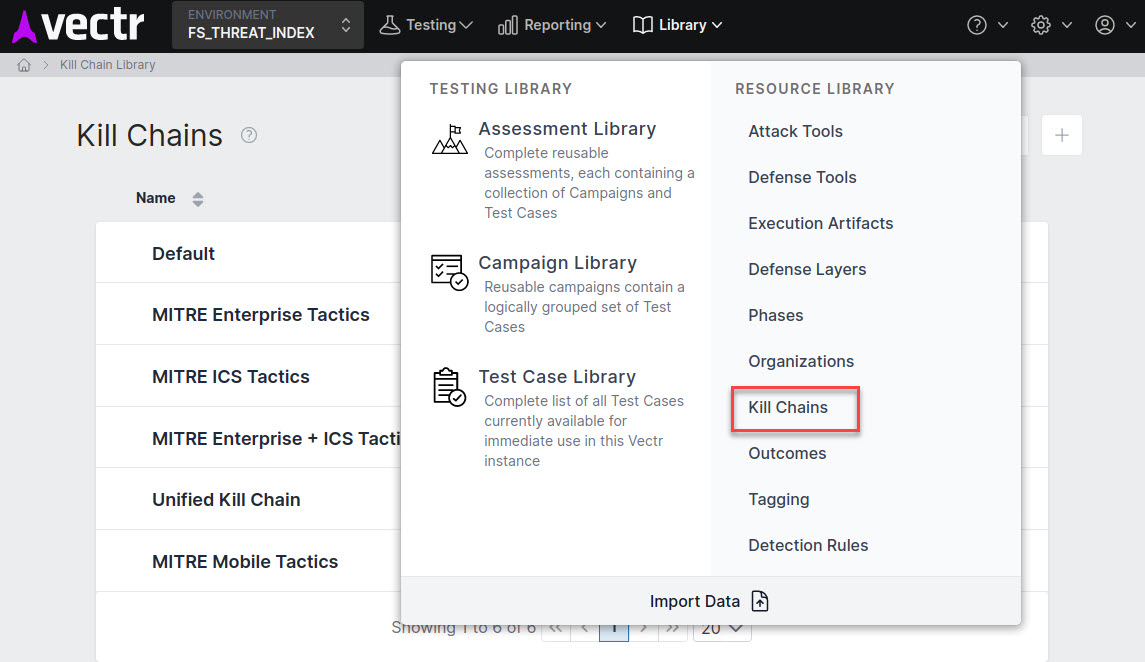Open the Test Case Library link

pyautogui.click(x=557, y=377)
